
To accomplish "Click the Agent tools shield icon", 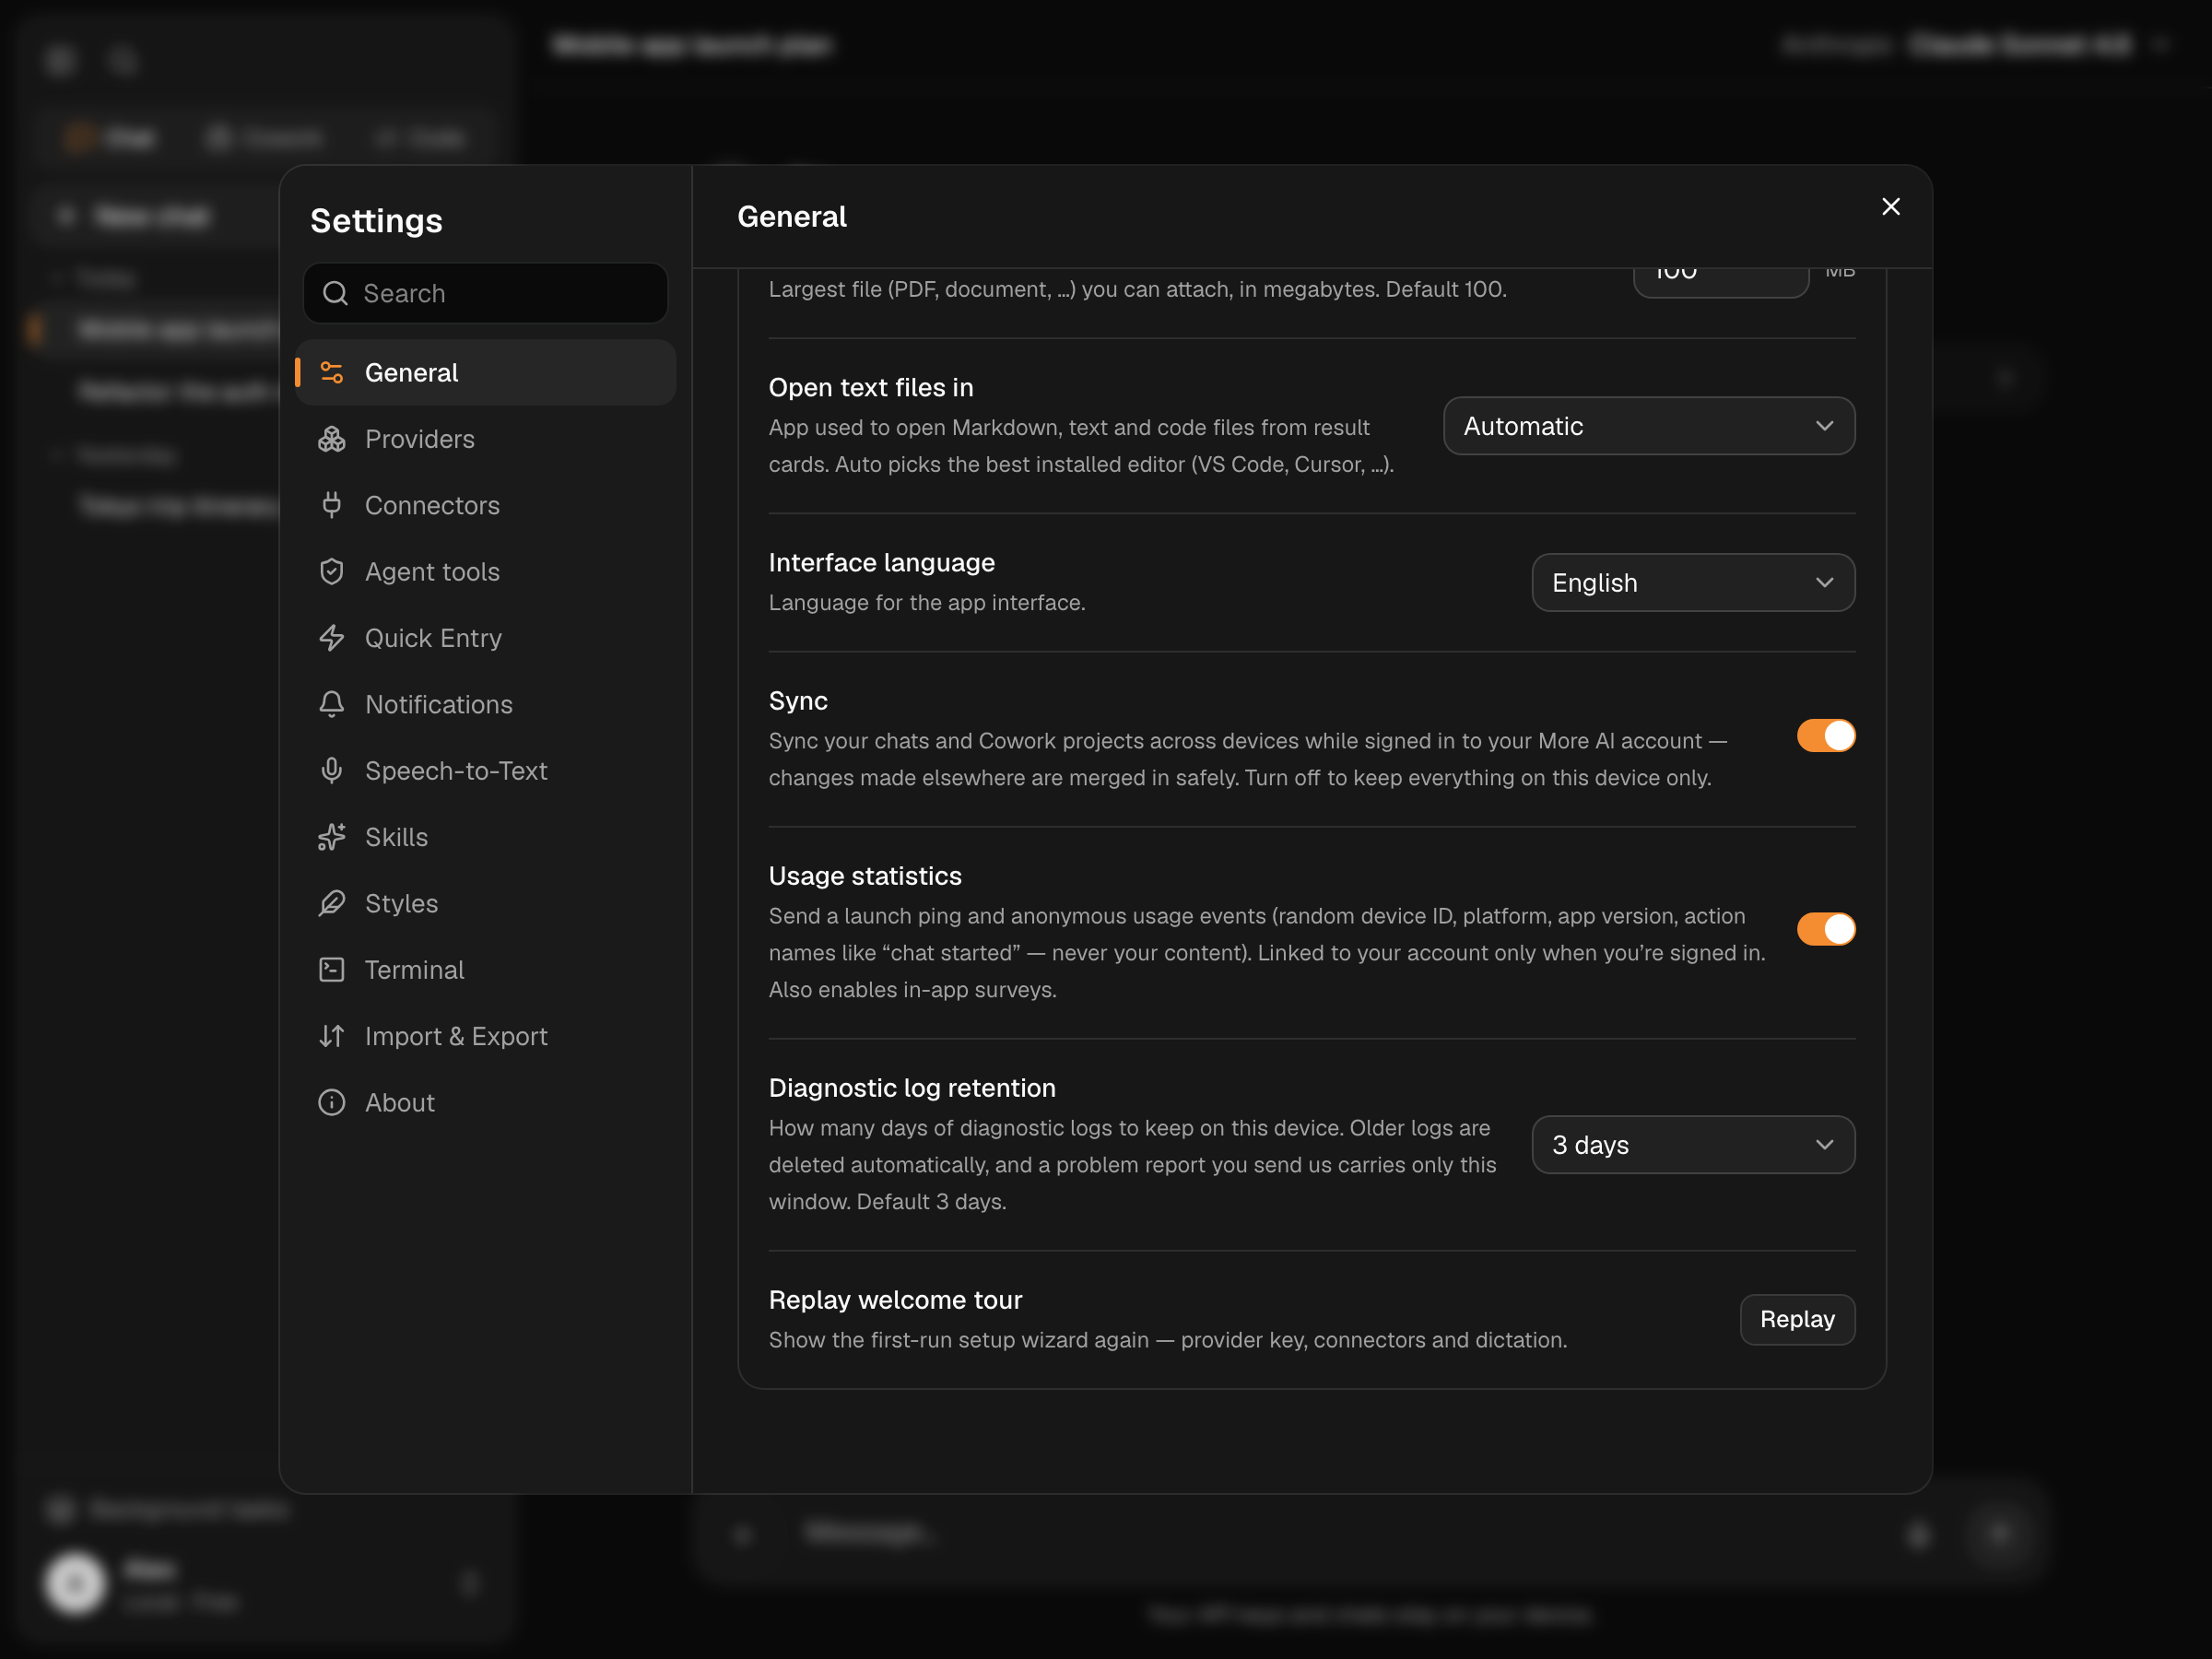I will (x=331, y=572).
